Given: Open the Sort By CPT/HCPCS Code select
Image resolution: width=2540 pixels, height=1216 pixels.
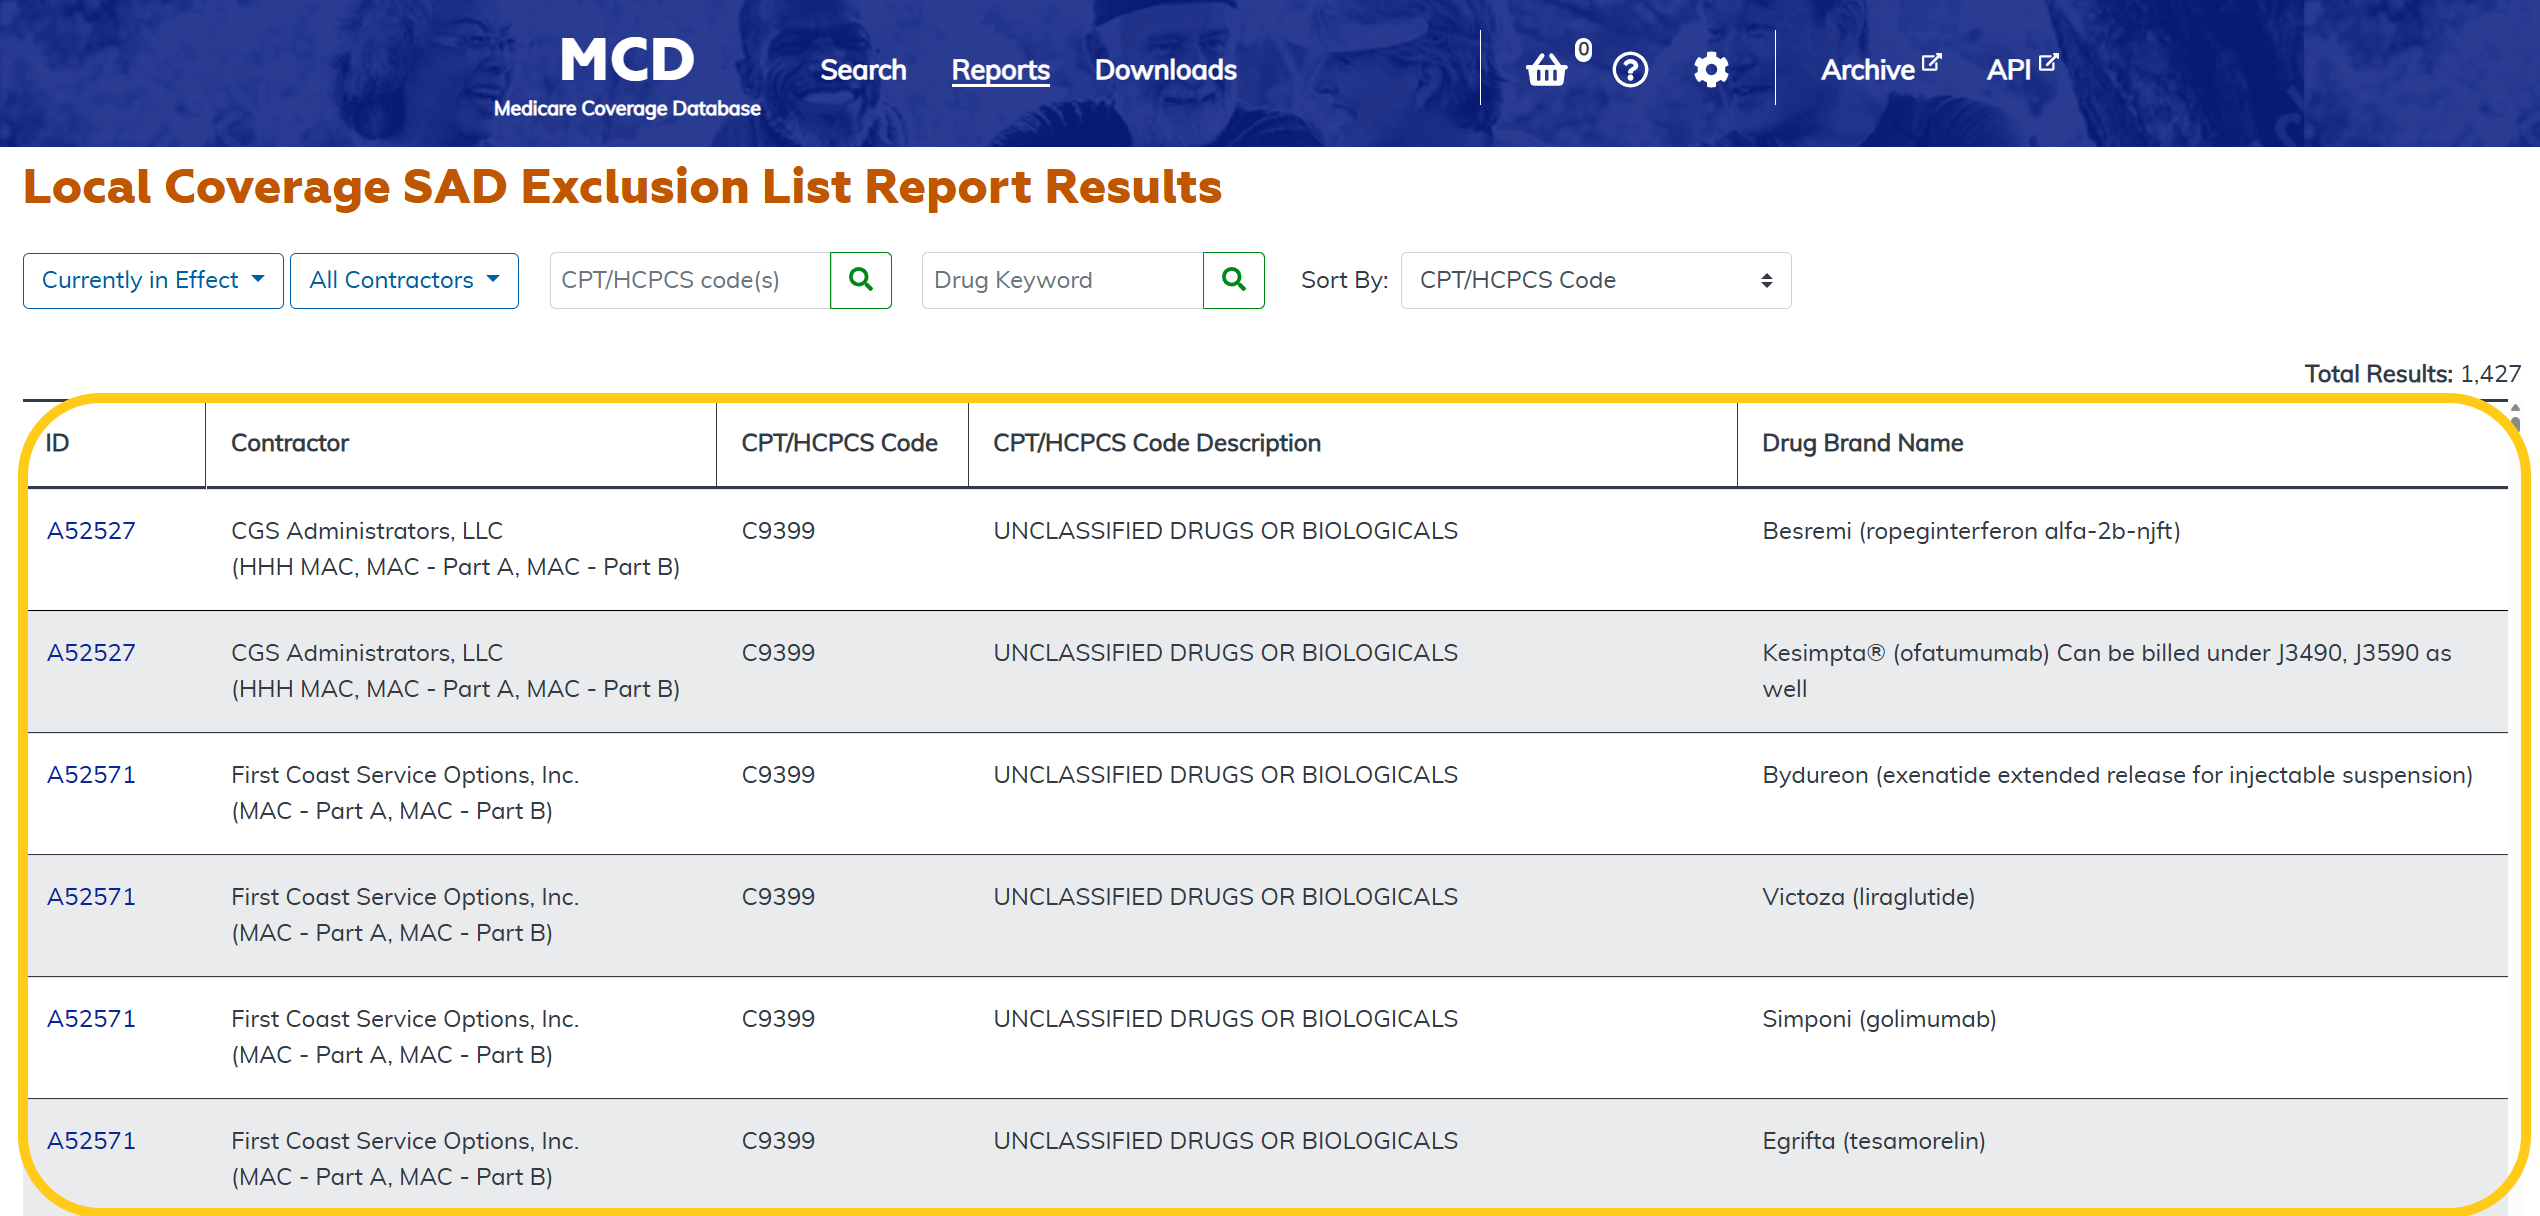Looking at the screenshot, I should click(x=1595, y=280).
